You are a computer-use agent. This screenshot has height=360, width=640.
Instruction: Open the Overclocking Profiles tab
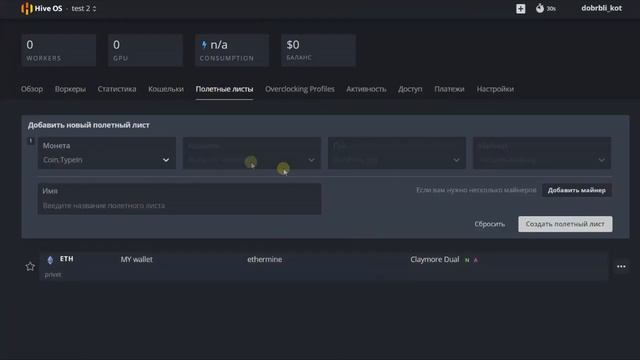pyautogui.click(x=300, y=89)
